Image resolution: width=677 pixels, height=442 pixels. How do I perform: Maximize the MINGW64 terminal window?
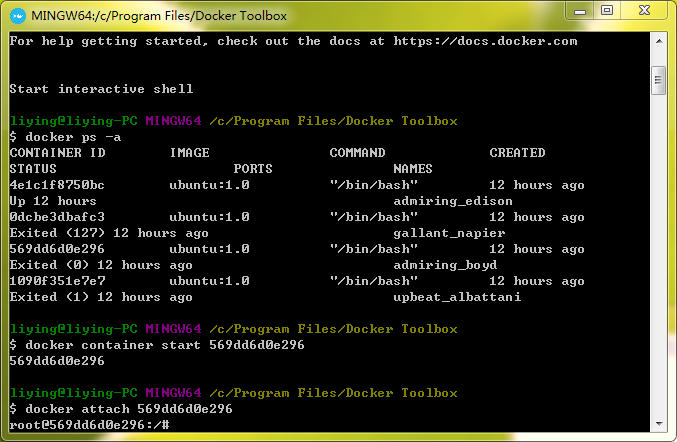pyautogui.click(x=607, y=10)
